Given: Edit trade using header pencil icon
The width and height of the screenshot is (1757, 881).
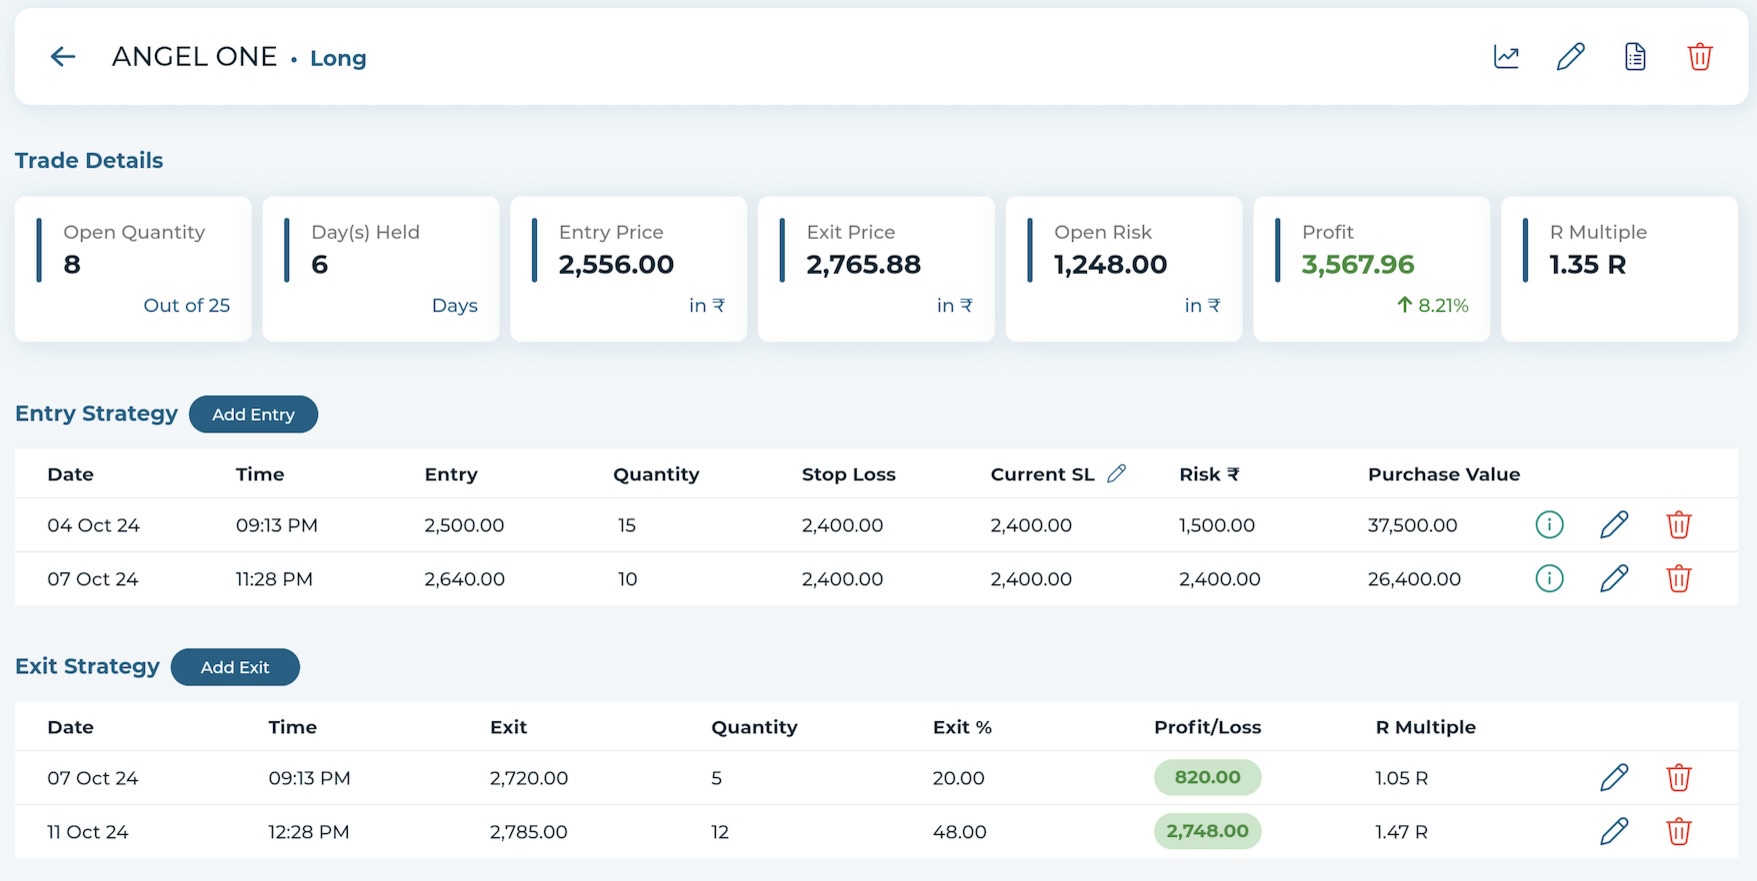Looking at the screenshot, I should click(1571, 57).
